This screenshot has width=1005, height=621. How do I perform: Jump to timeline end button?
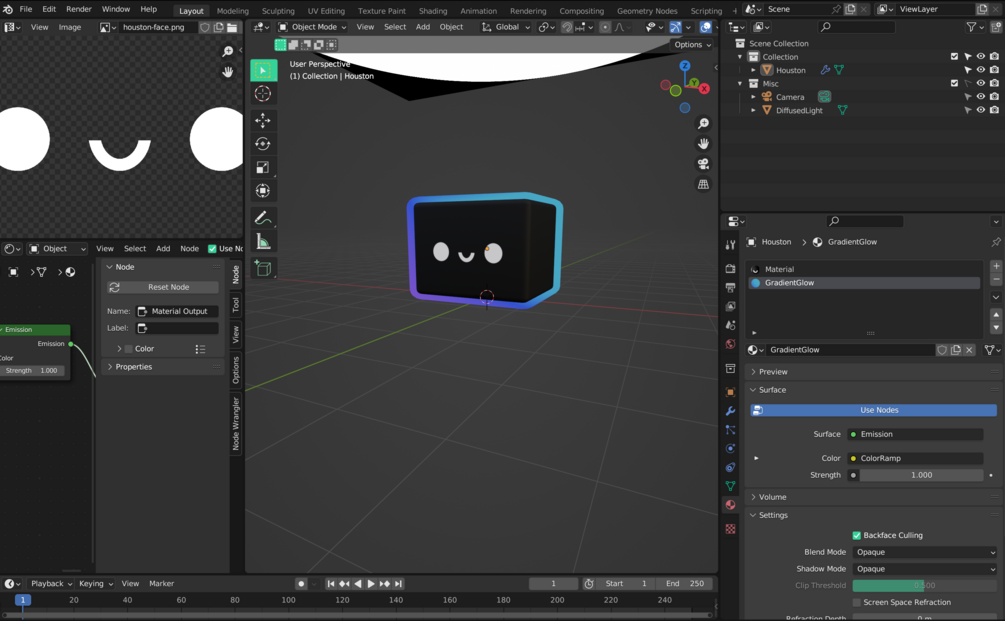pos(398,584)
